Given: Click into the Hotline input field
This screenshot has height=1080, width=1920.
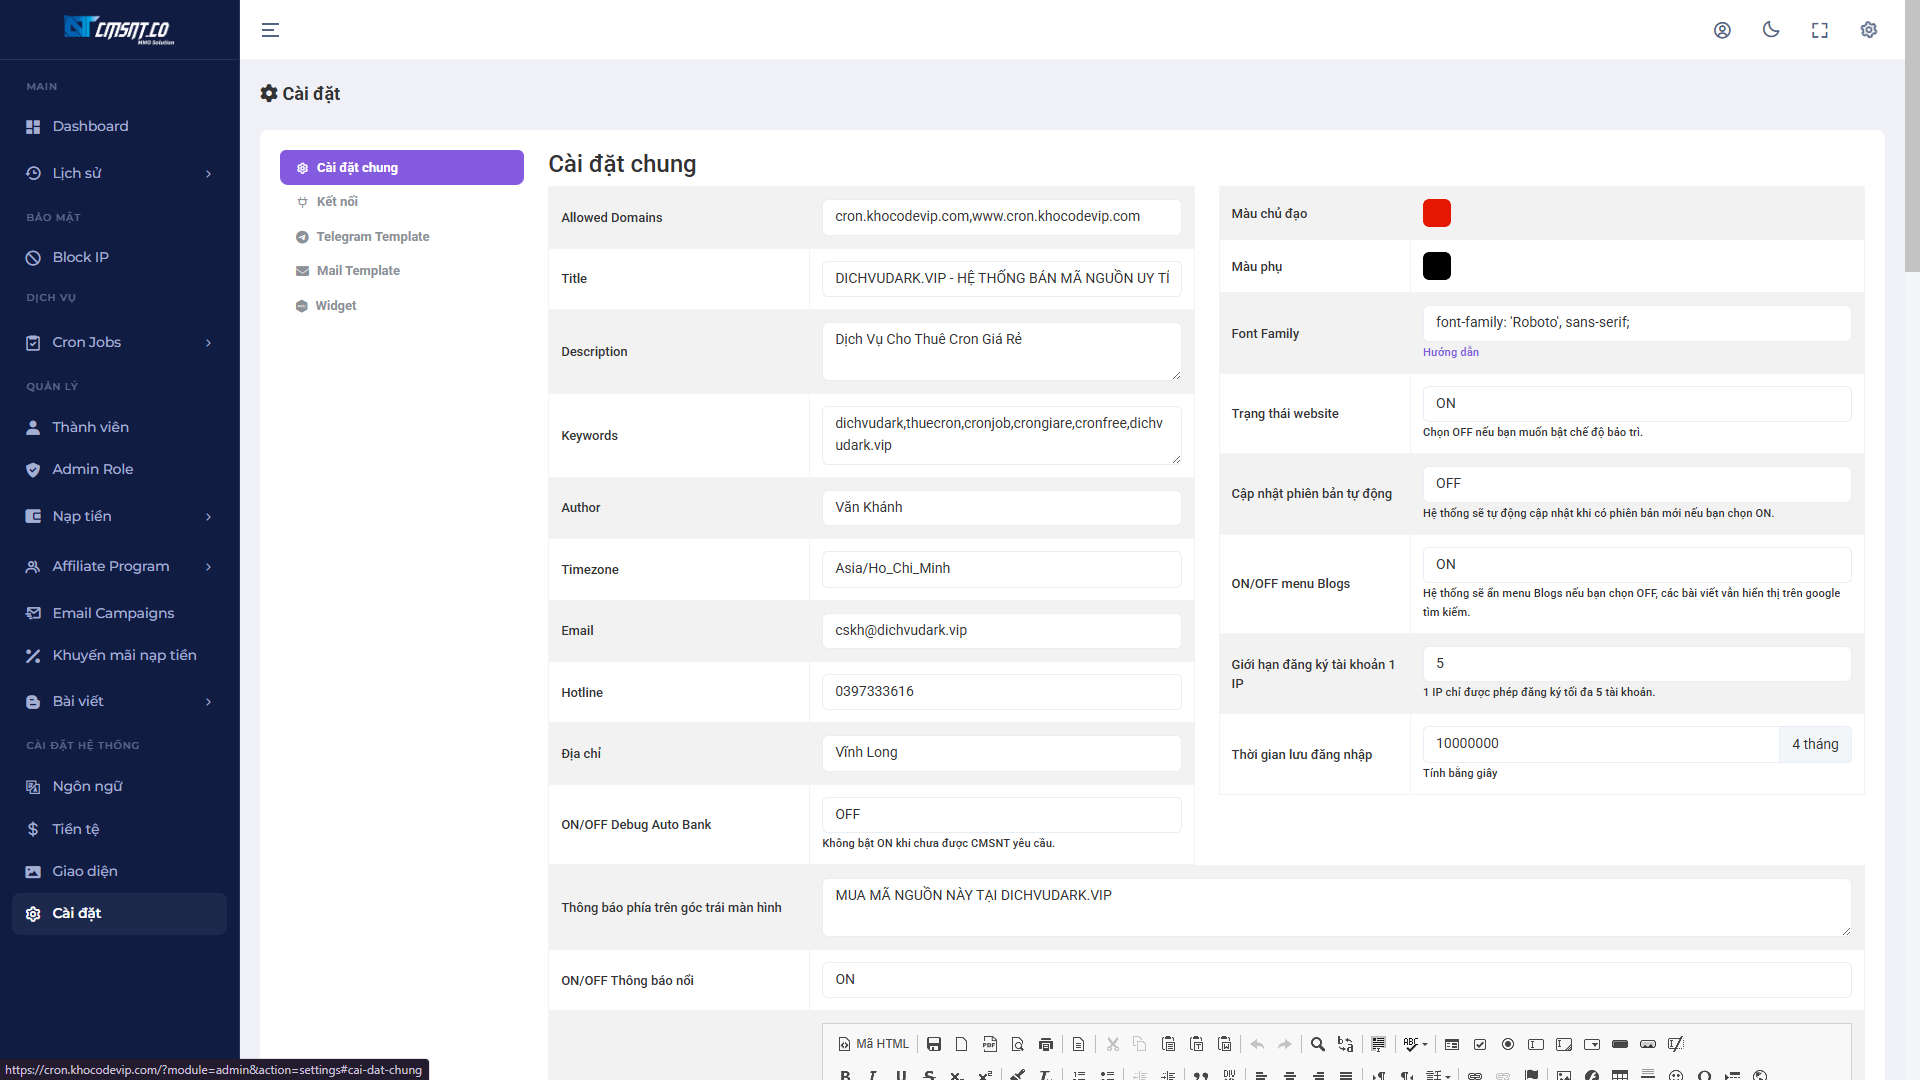Looking at the screenshot, I should [x=1001, y=692].
